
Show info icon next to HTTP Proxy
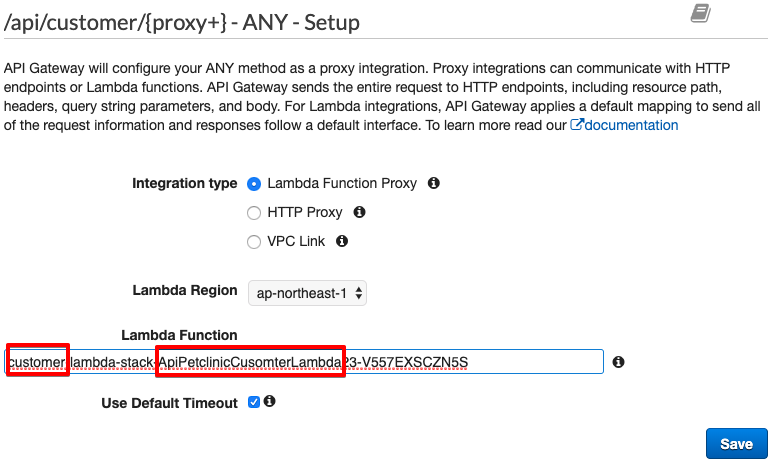tap(359, 212)
